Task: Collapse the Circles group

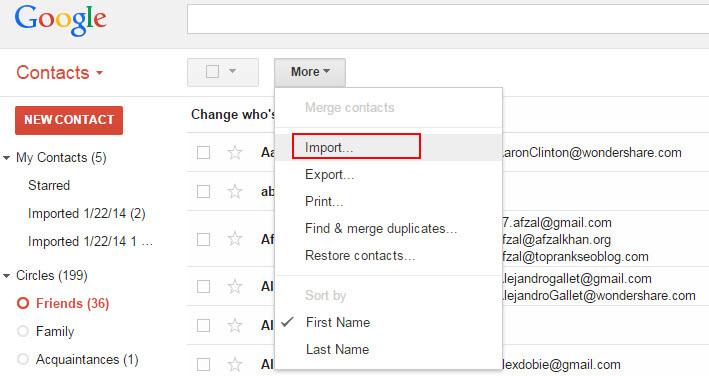Action: click(x=7, y=276)
